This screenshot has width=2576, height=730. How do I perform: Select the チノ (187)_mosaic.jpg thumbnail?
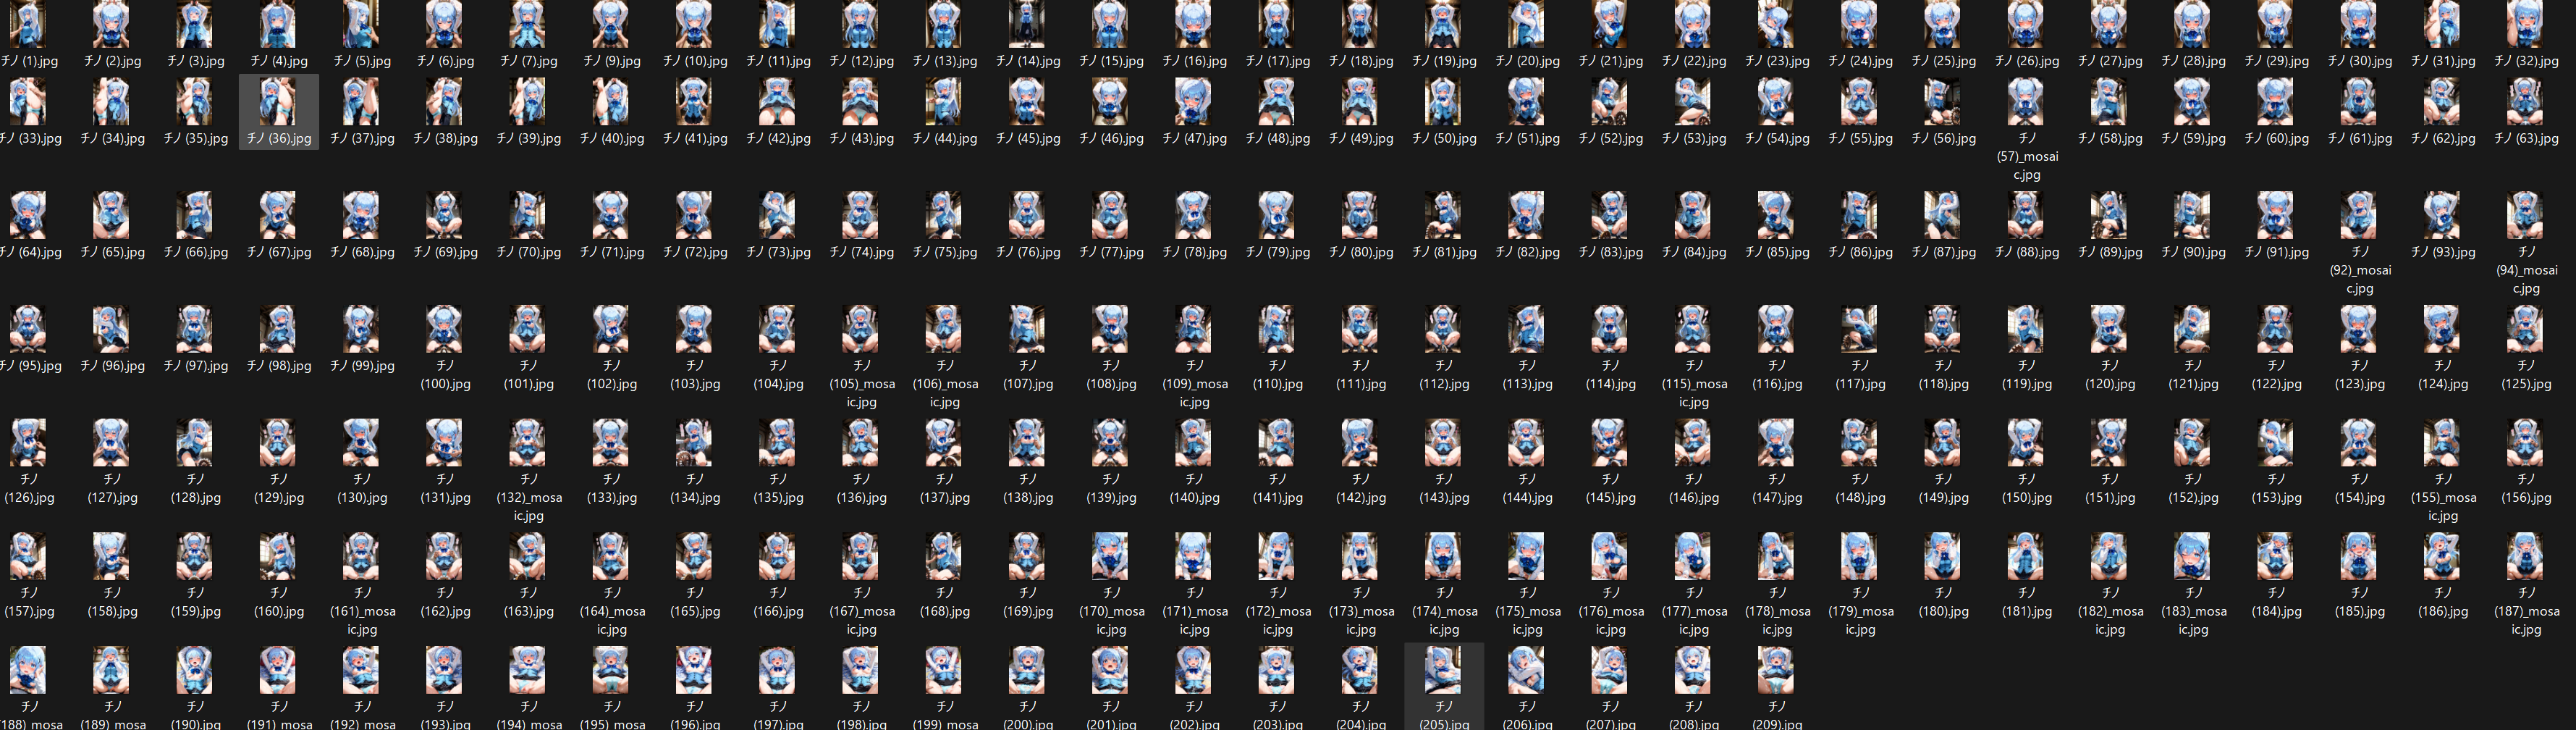(2527, 556)
